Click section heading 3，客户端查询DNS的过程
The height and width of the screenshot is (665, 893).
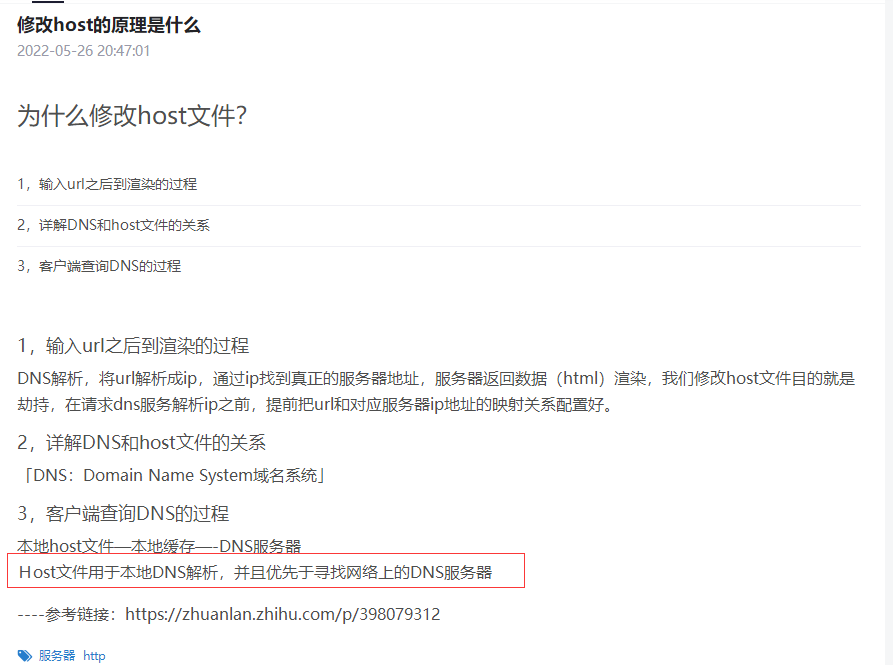(123, 513)
